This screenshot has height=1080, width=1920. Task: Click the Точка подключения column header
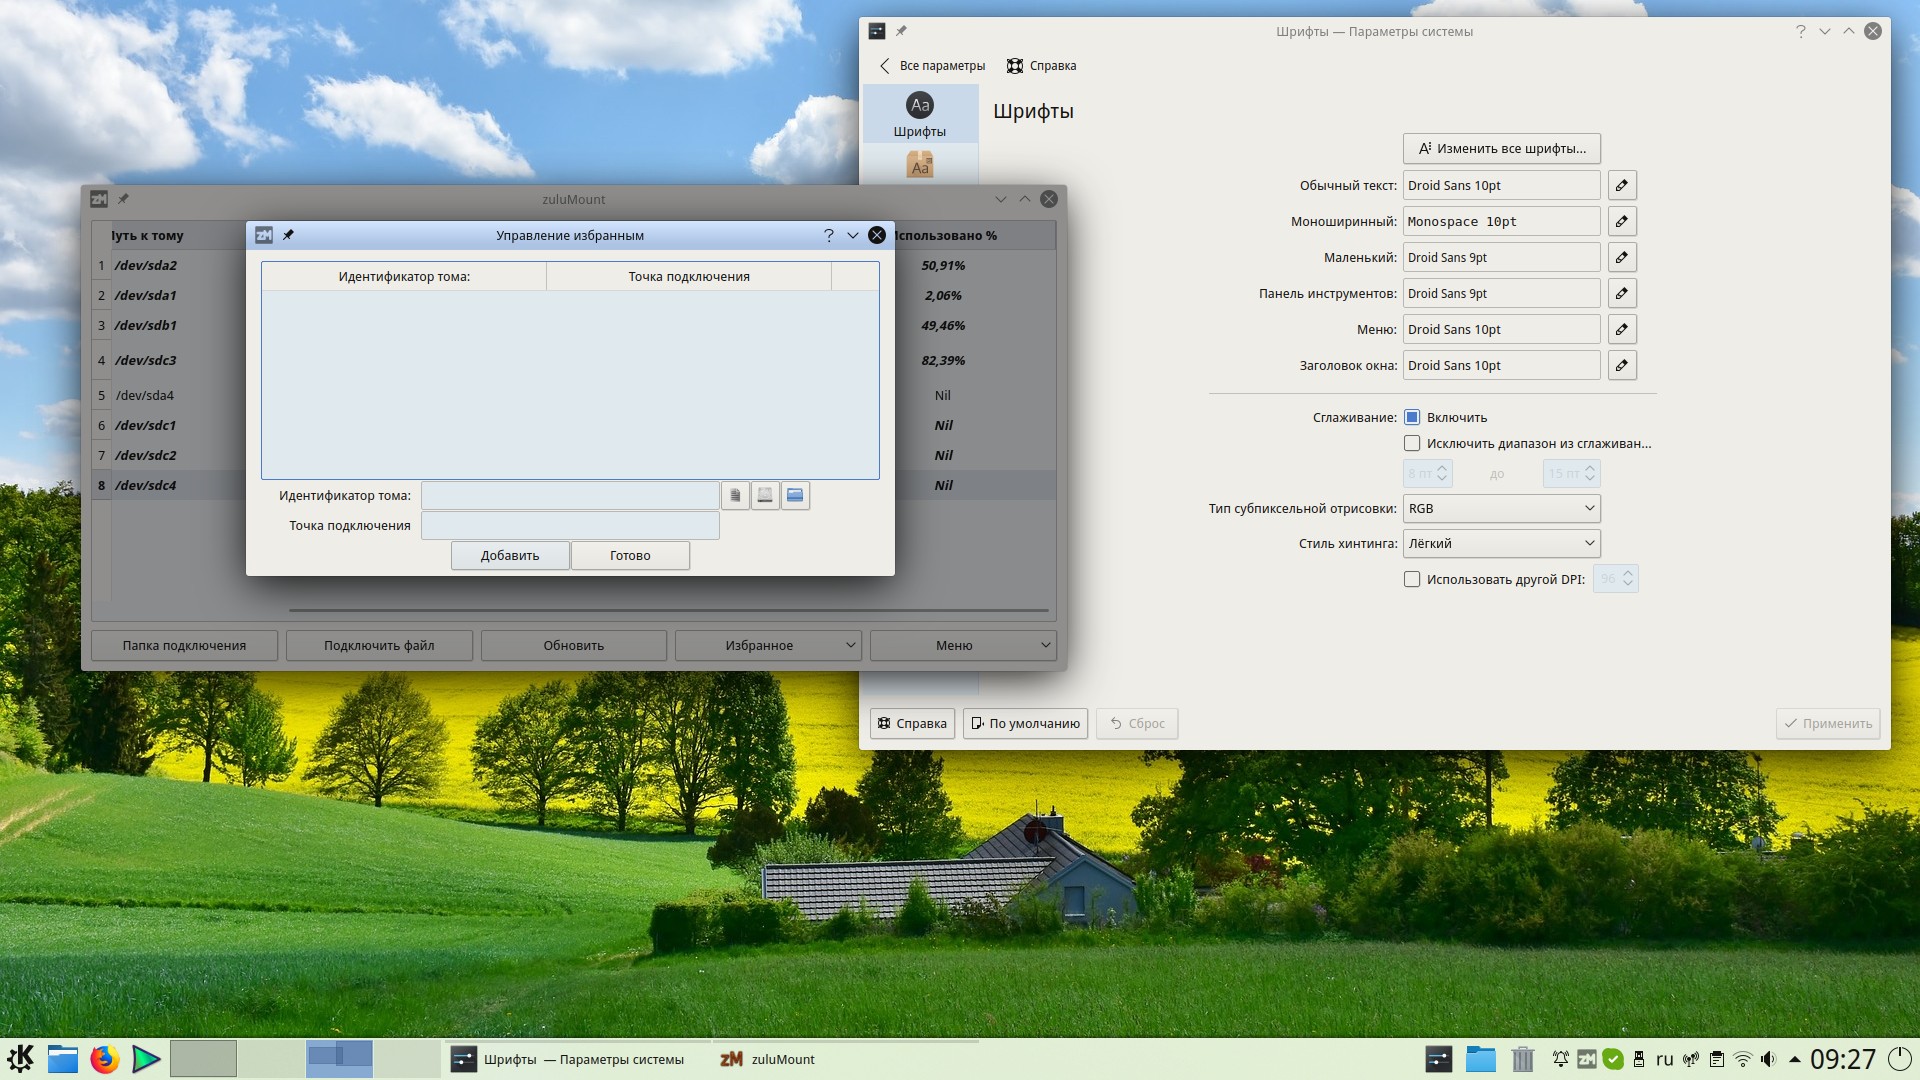coord(688,277)
